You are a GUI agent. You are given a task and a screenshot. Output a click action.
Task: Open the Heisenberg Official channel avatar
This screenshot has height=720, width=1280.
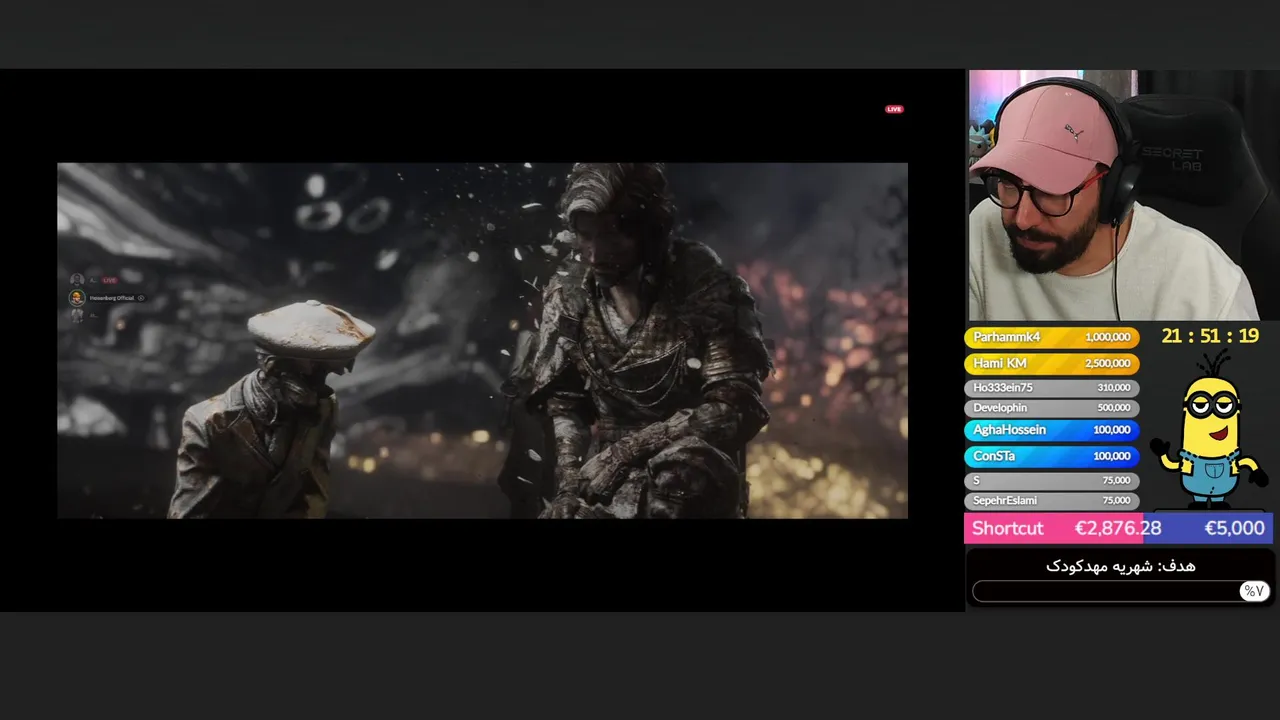coord(77,298)
